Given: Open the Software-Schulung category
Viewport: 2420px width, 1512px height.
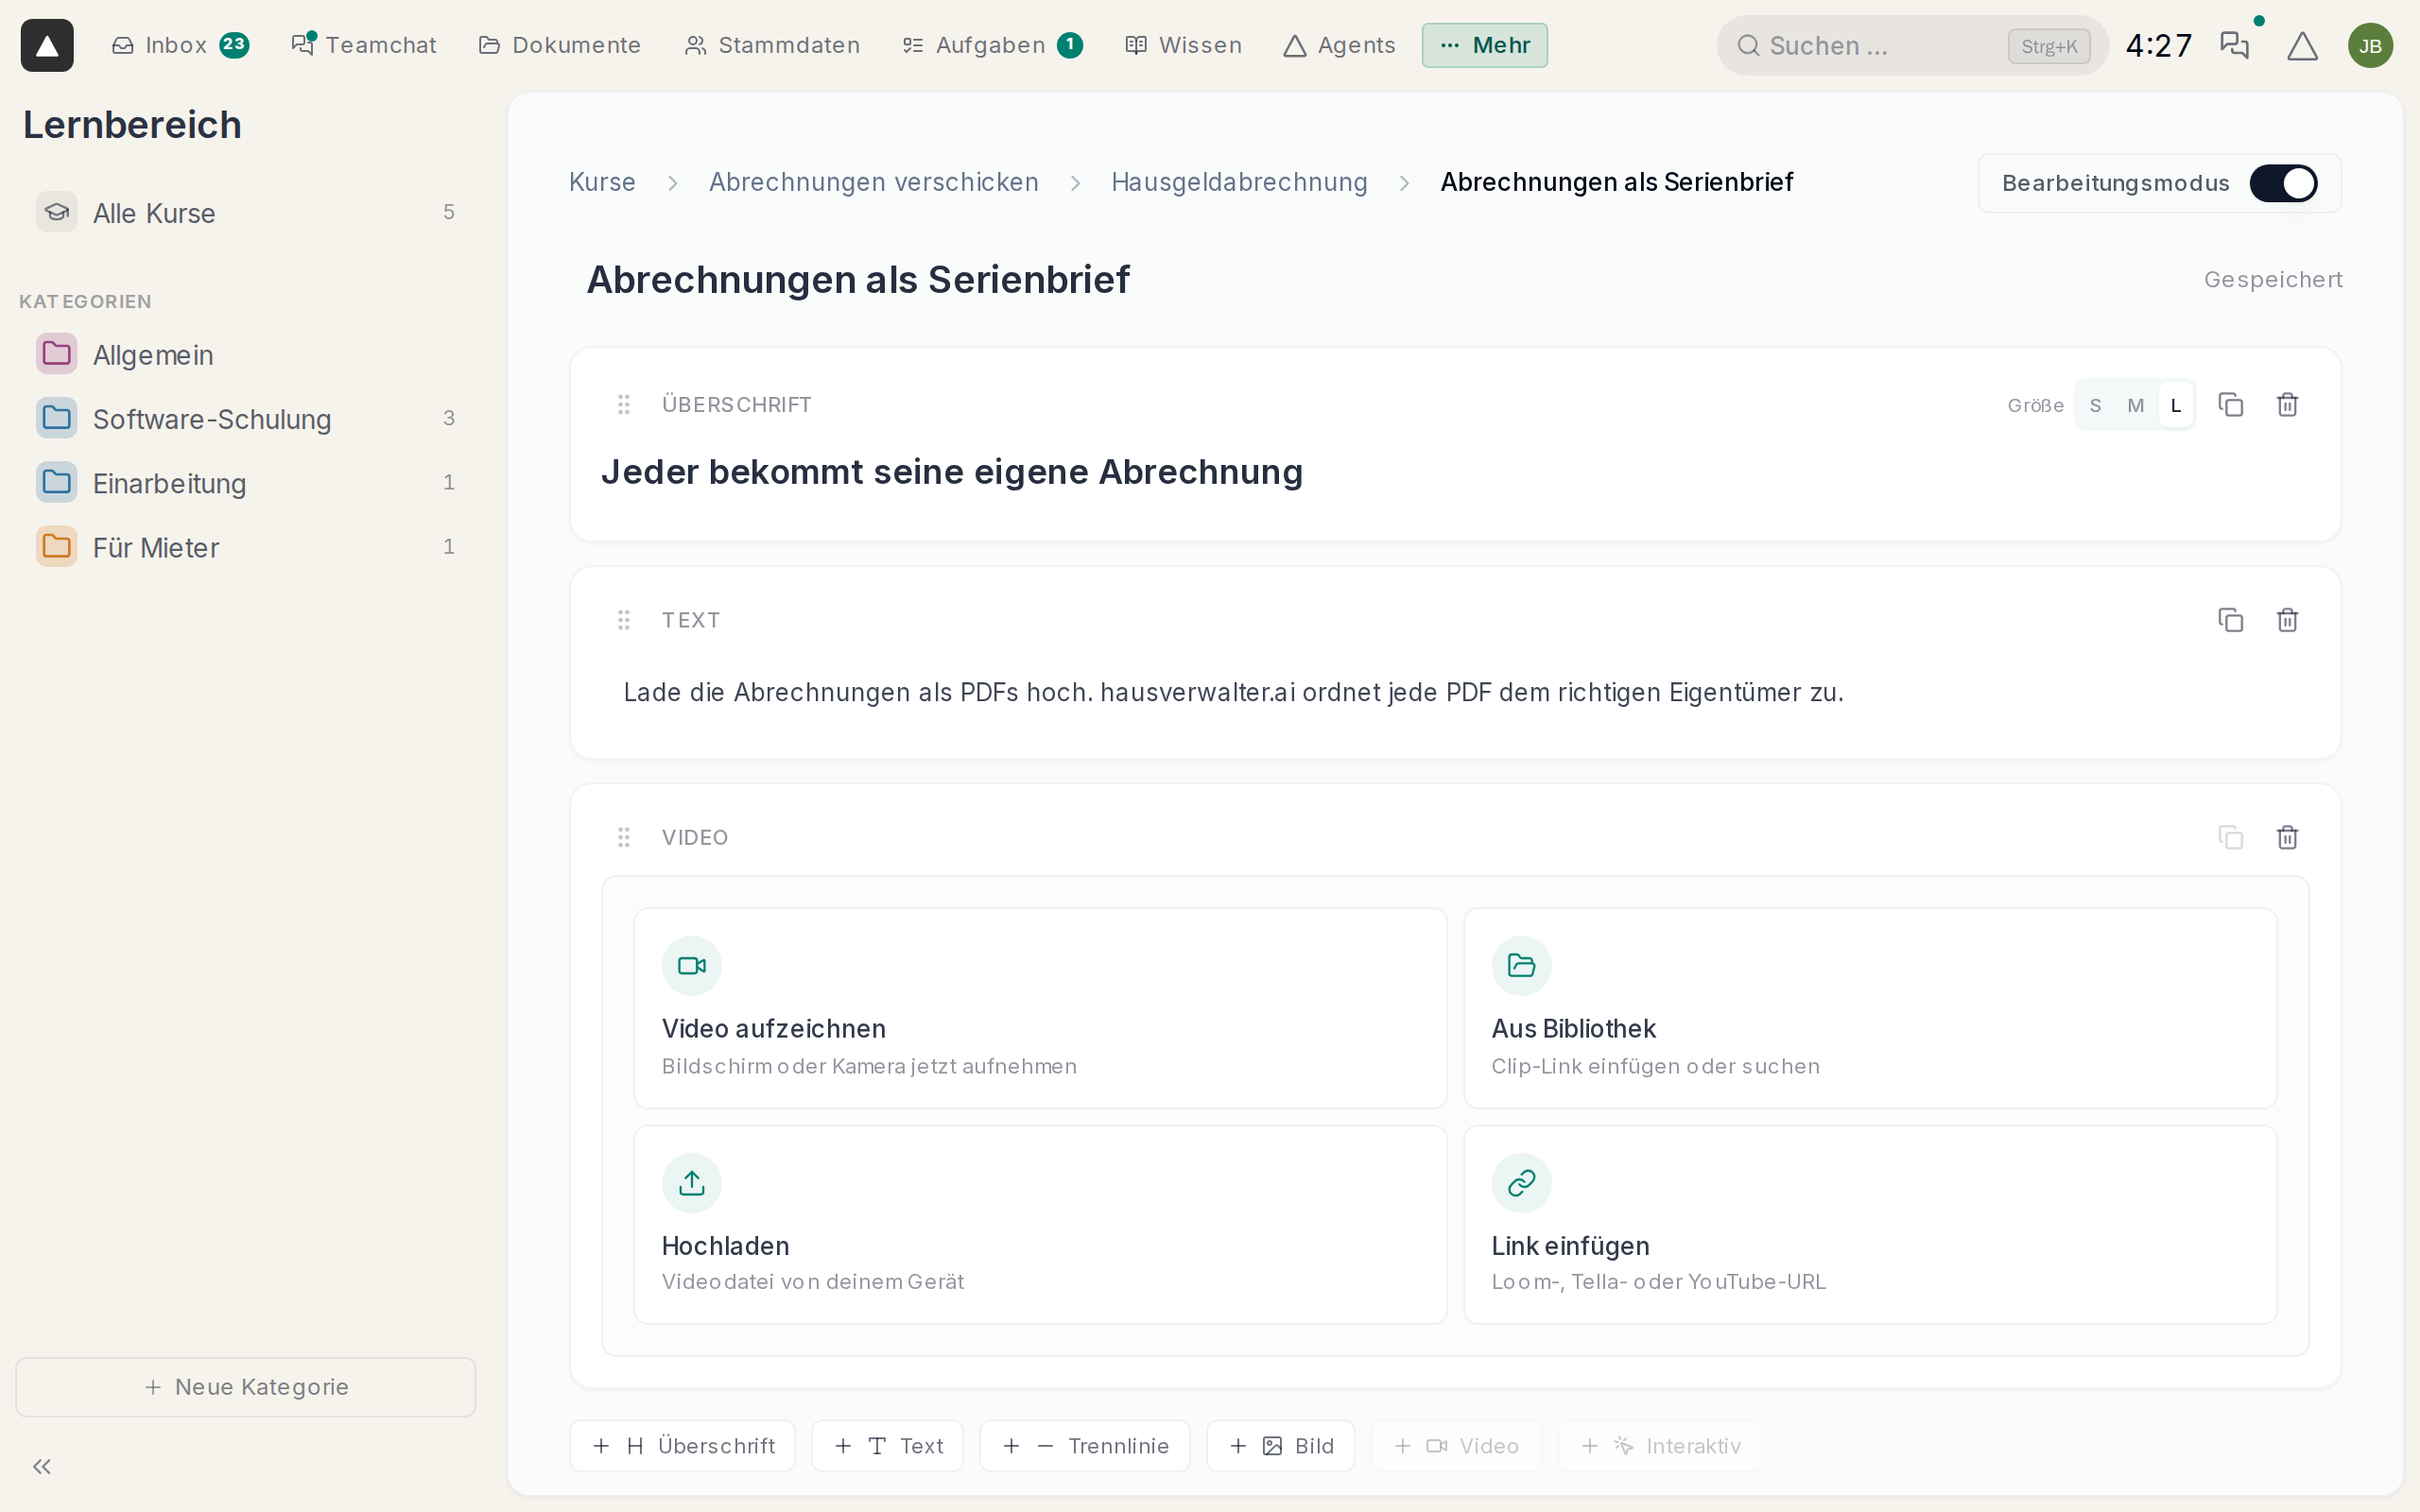Looking at the screenshot, I should pos(246,418).
